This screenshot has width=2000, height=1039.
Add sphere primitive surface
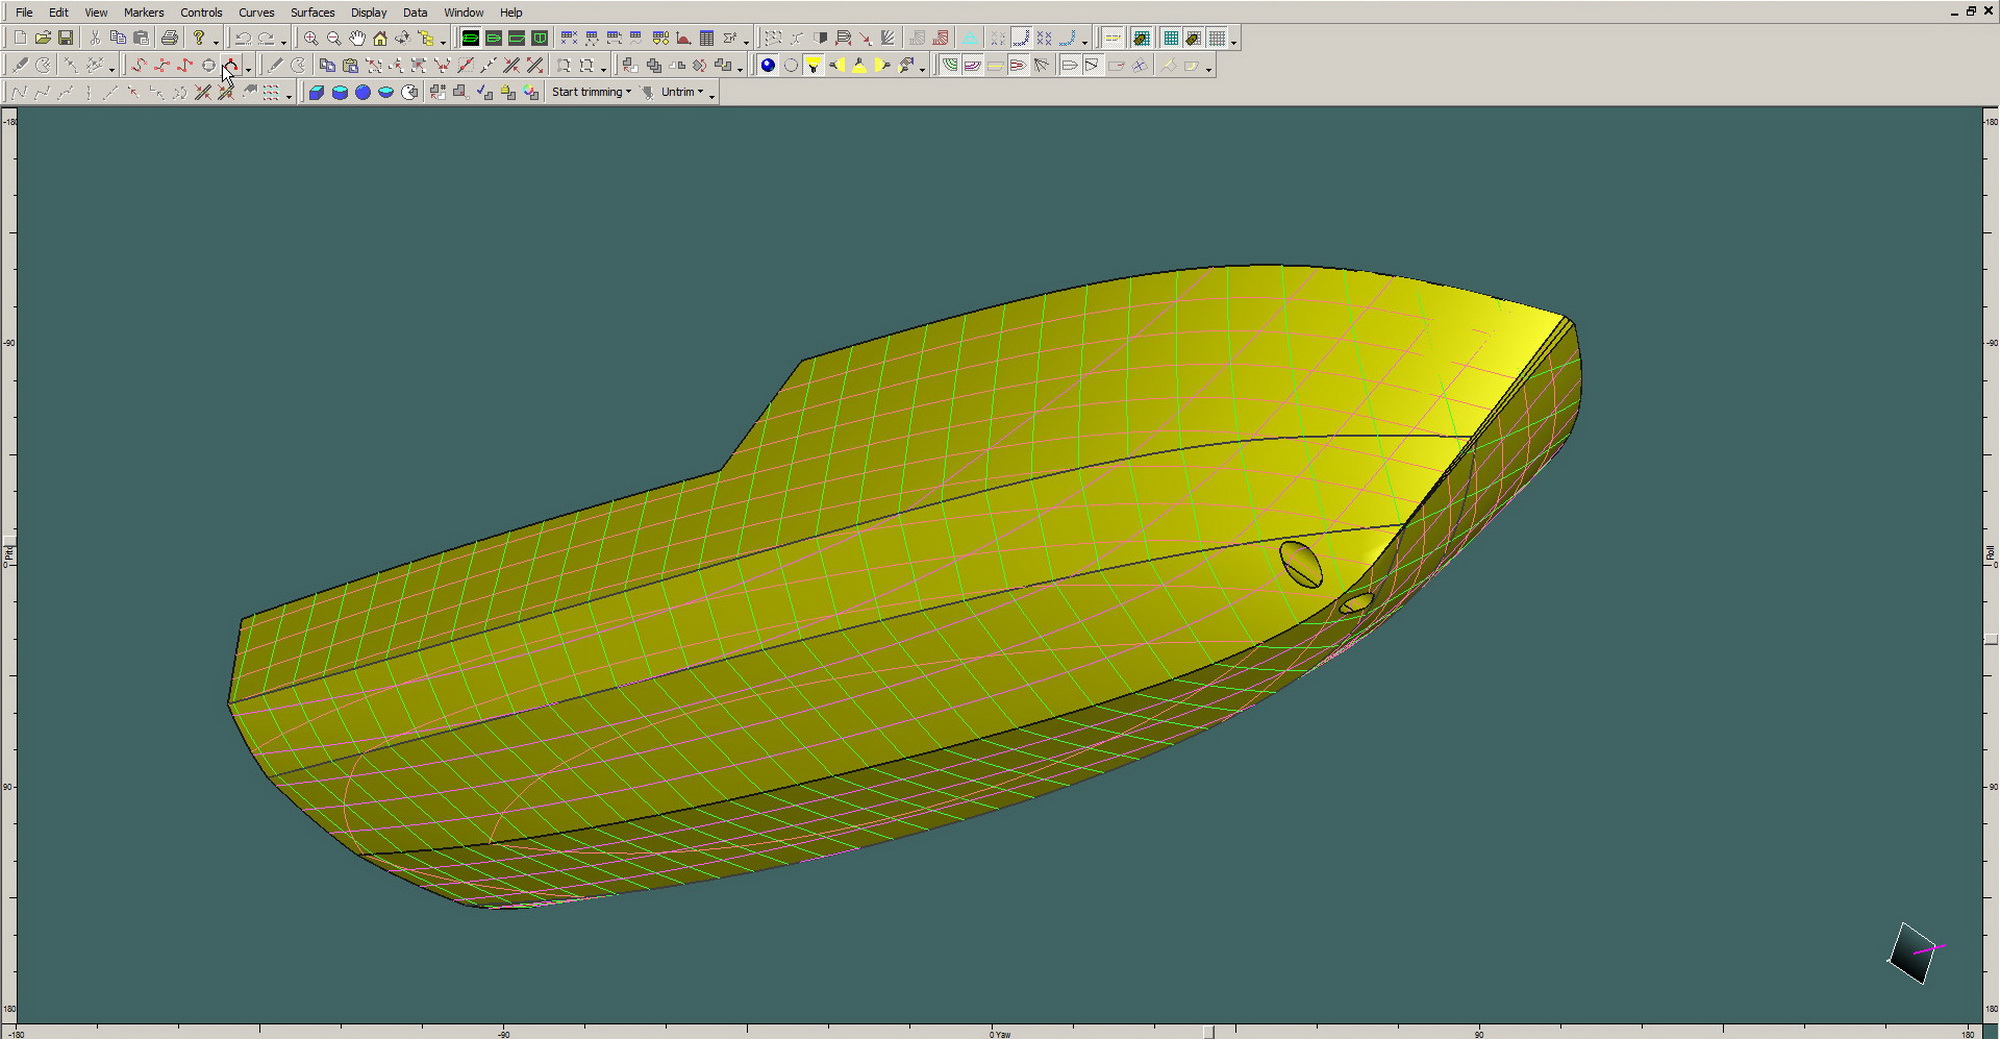click(x=363, y=92)
